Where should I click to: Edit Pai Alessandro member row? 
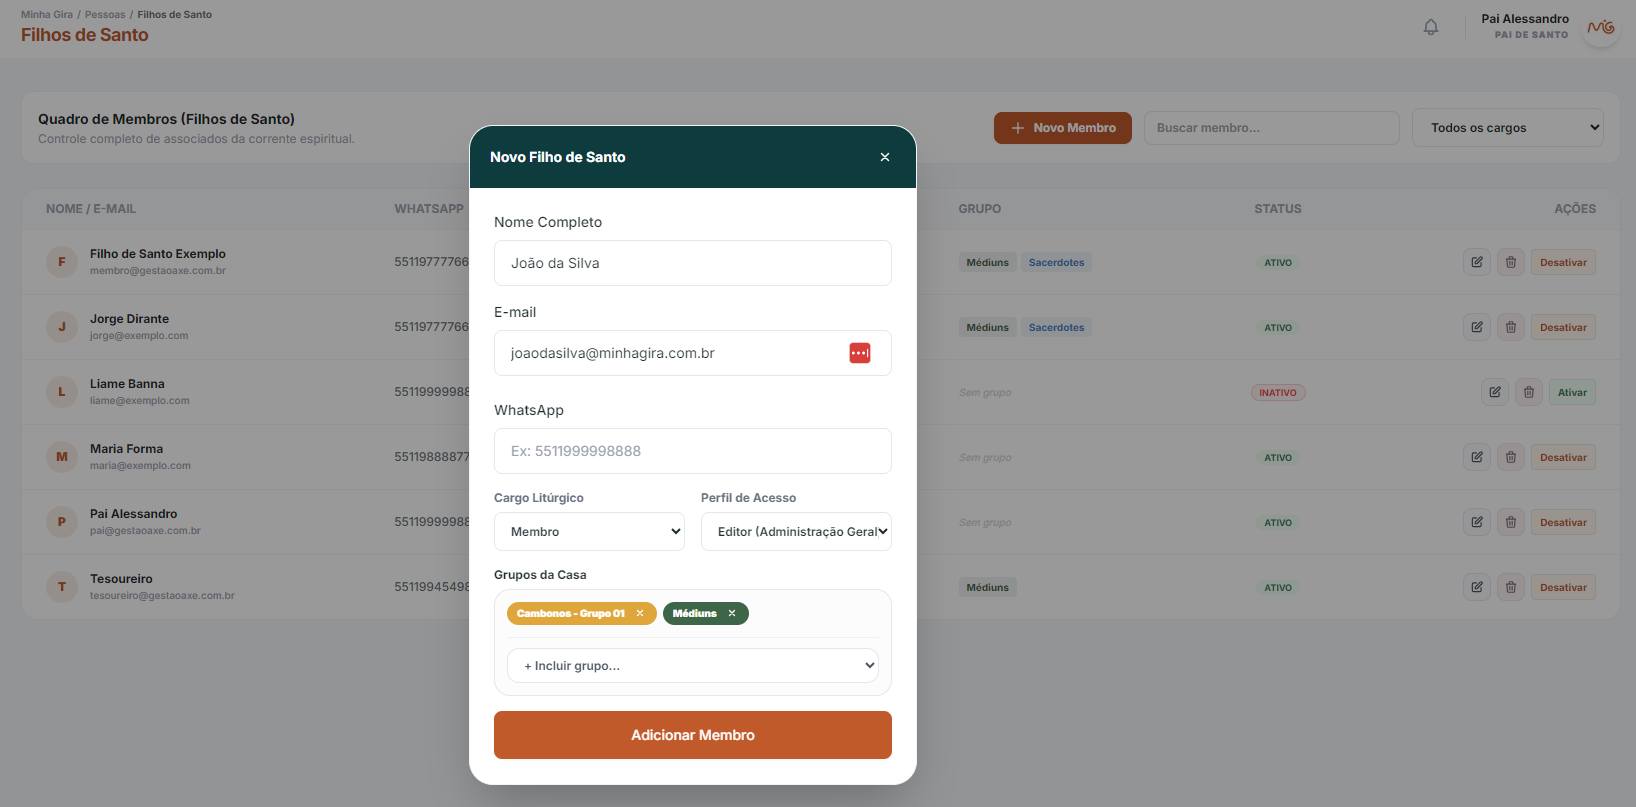(1477, 522)
